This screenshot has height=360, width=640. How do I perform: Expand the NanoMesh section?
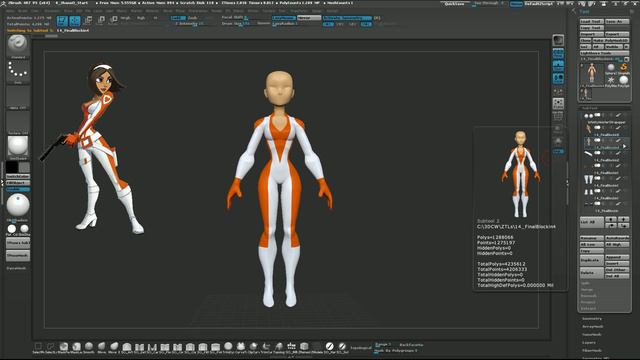tap(592, 334)
